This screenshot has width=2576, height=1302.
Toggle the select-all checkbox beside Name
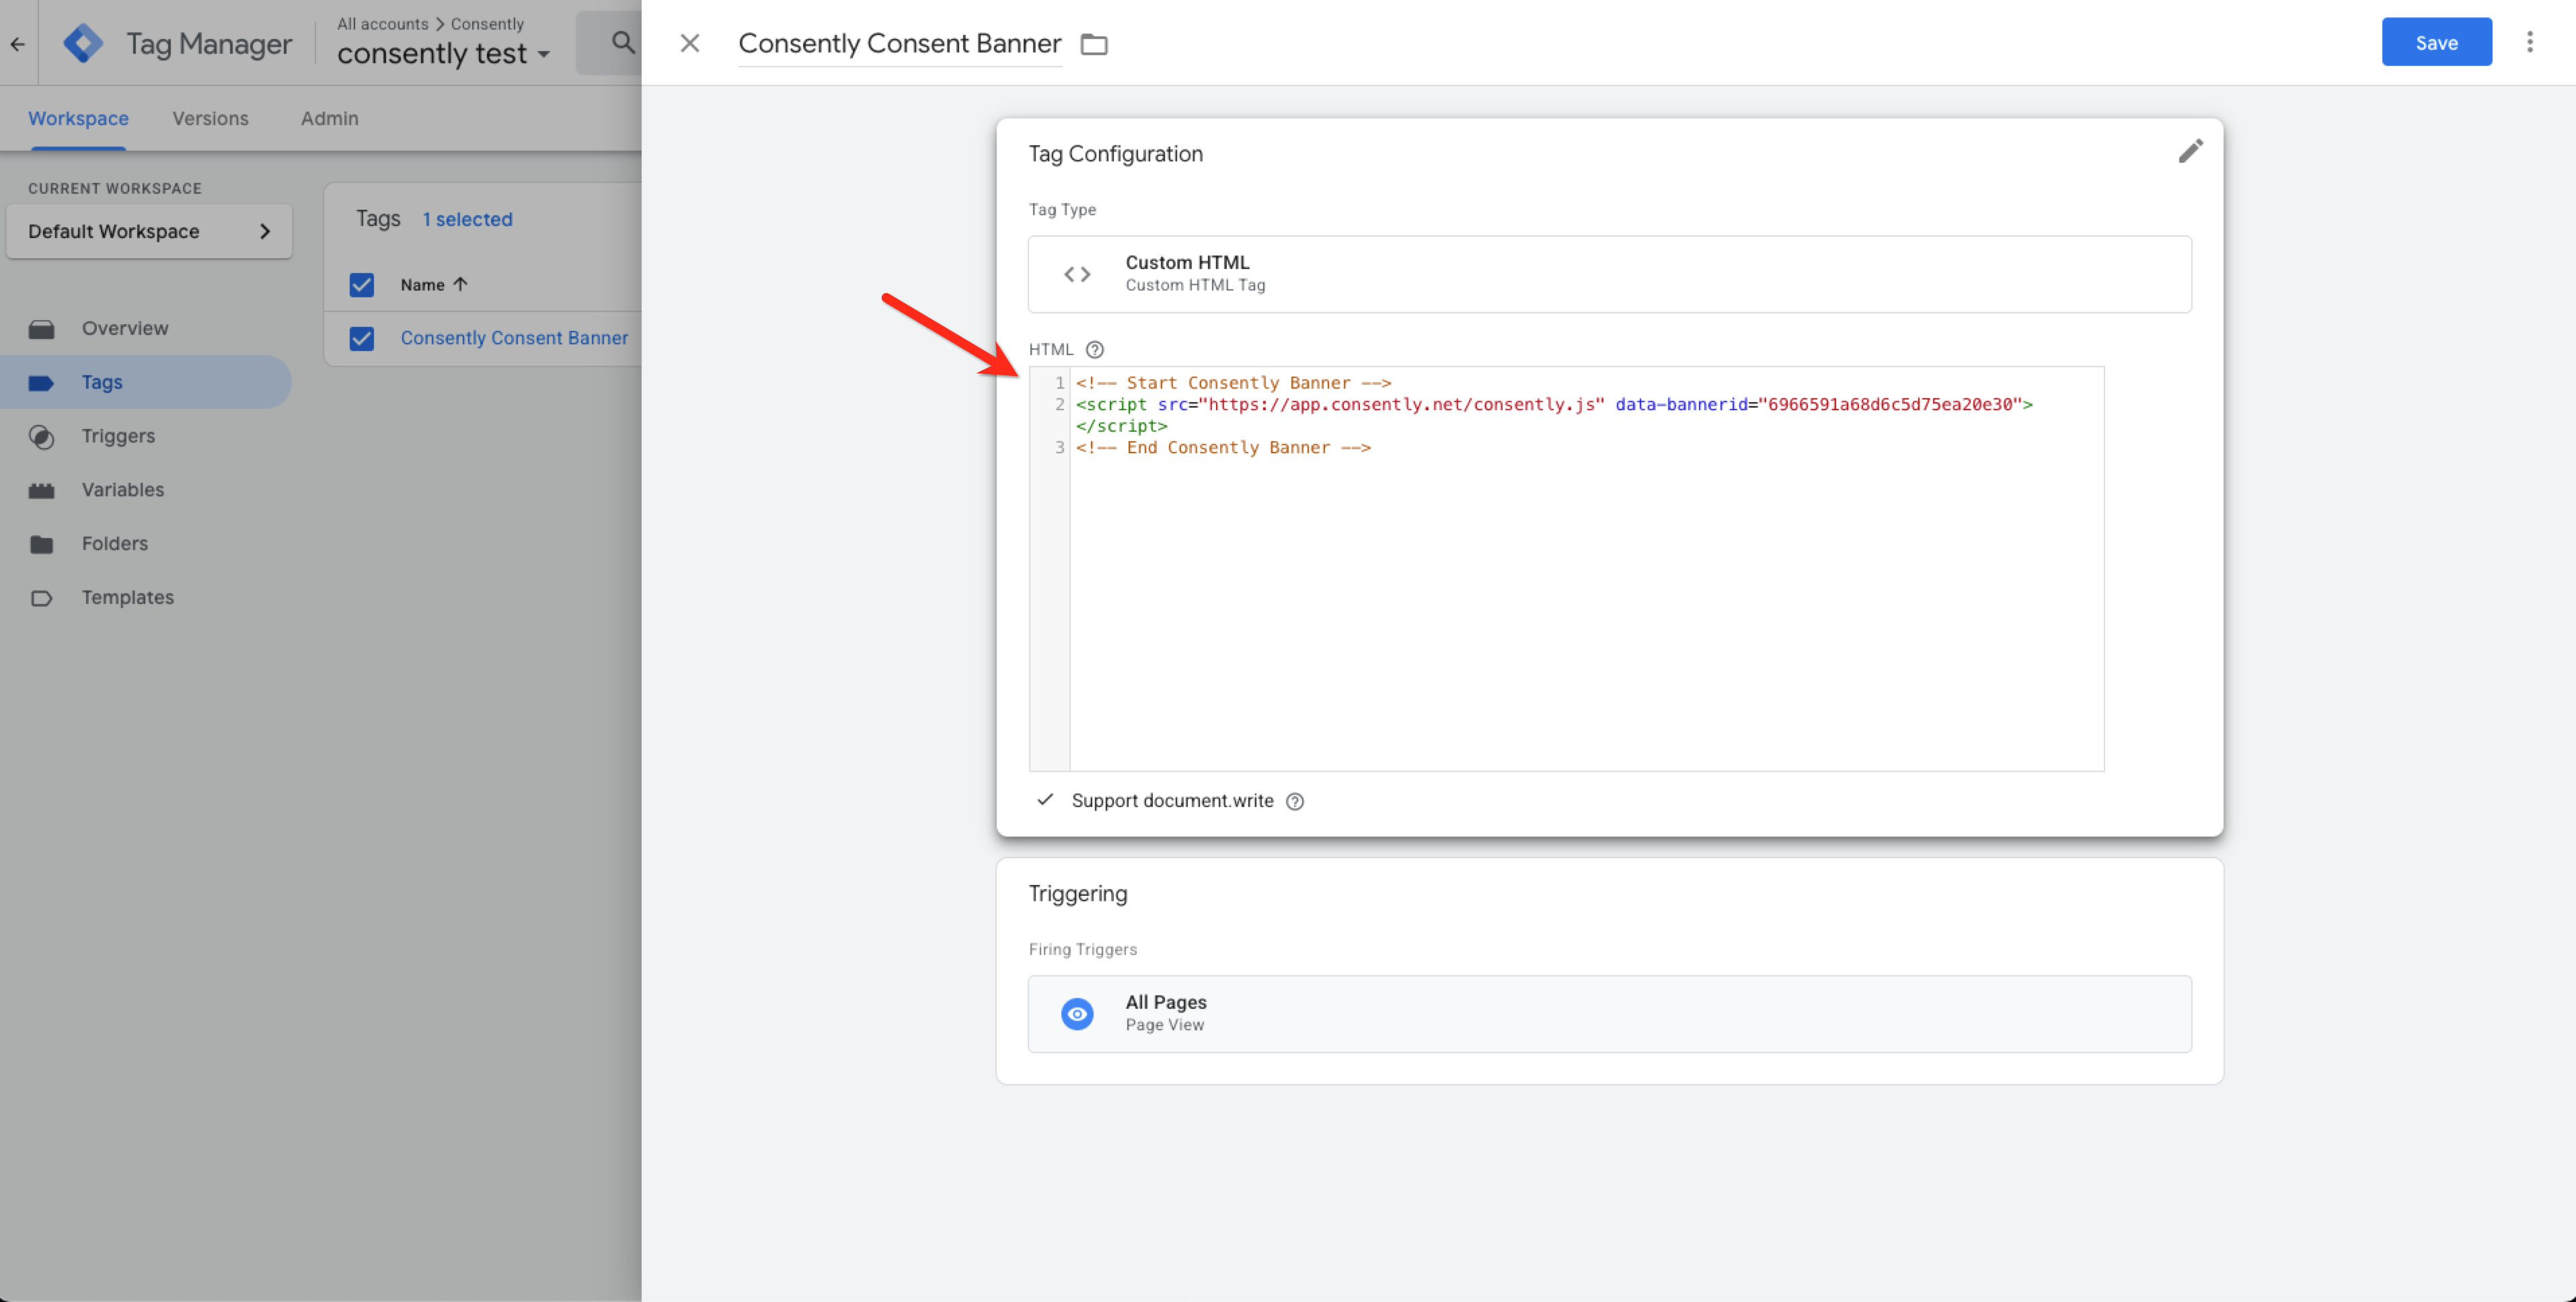coord(362,285)
